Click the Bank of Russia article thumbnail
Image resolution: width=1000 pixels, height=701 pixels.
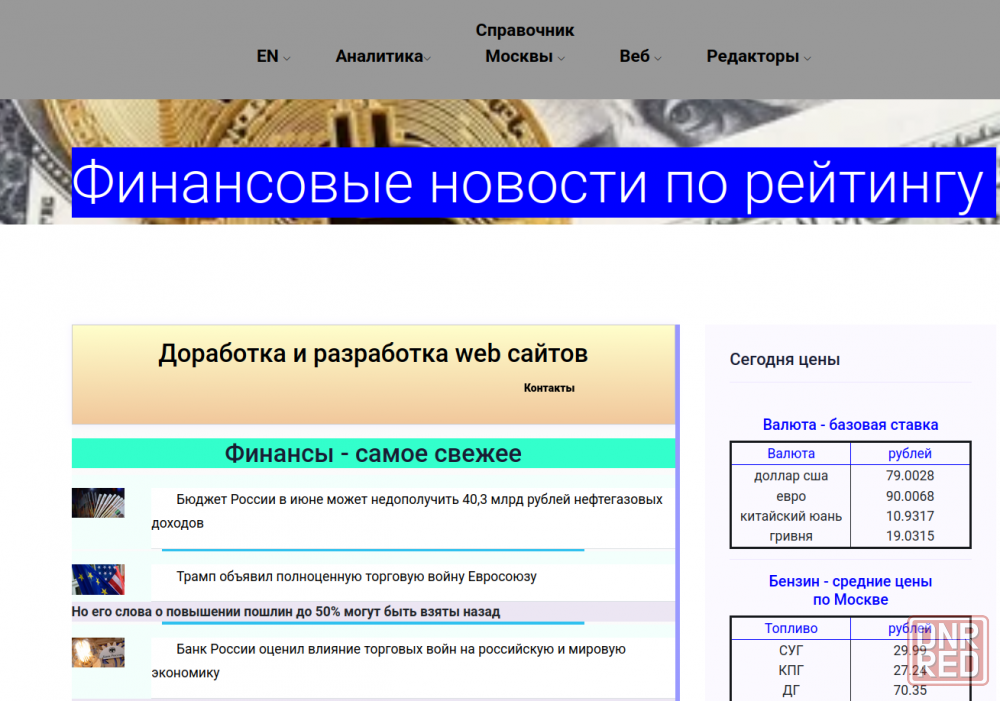coord(98,653)
